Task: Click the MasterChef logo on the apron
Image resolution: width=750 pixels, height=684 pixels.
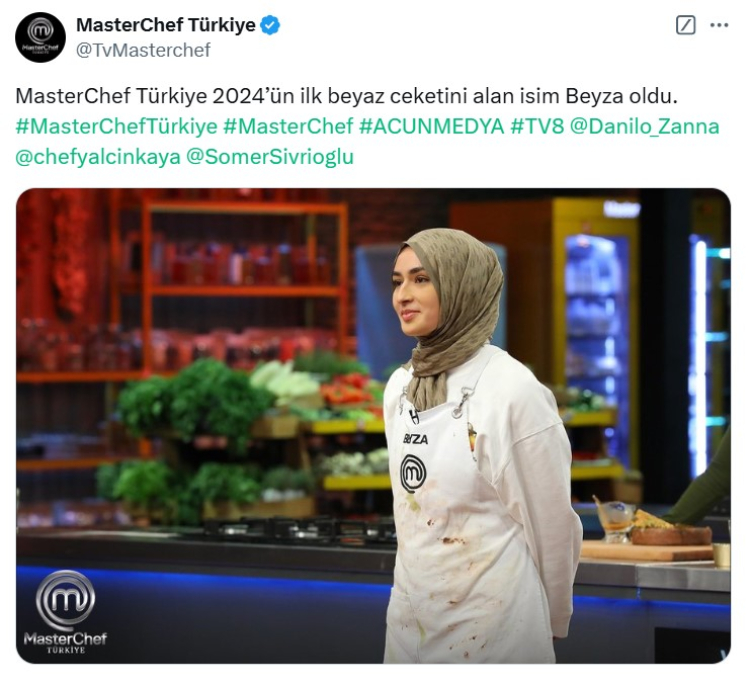Action: pos(413,474)
